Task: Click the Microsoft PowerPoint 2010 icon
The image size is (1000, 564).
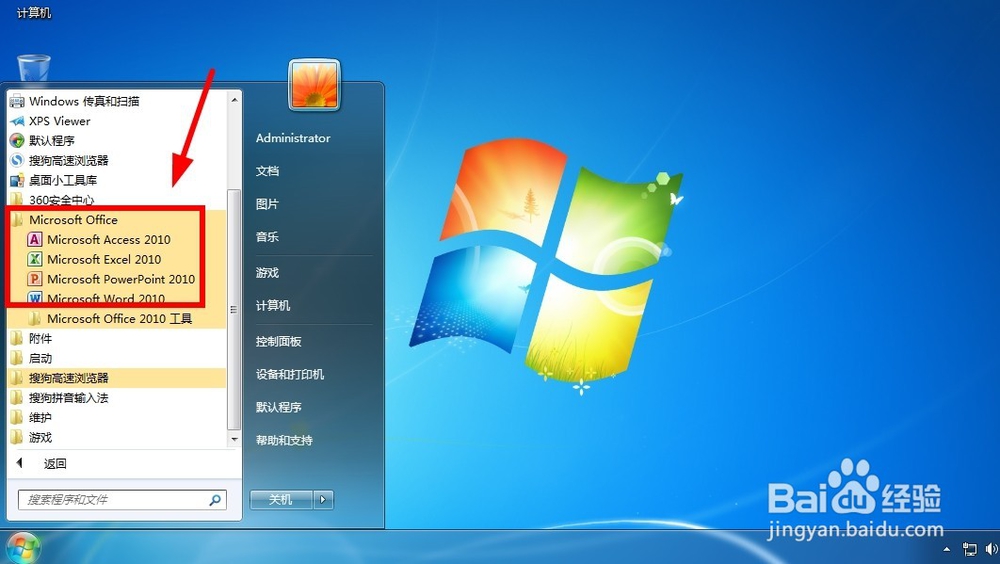Action: 34,279
